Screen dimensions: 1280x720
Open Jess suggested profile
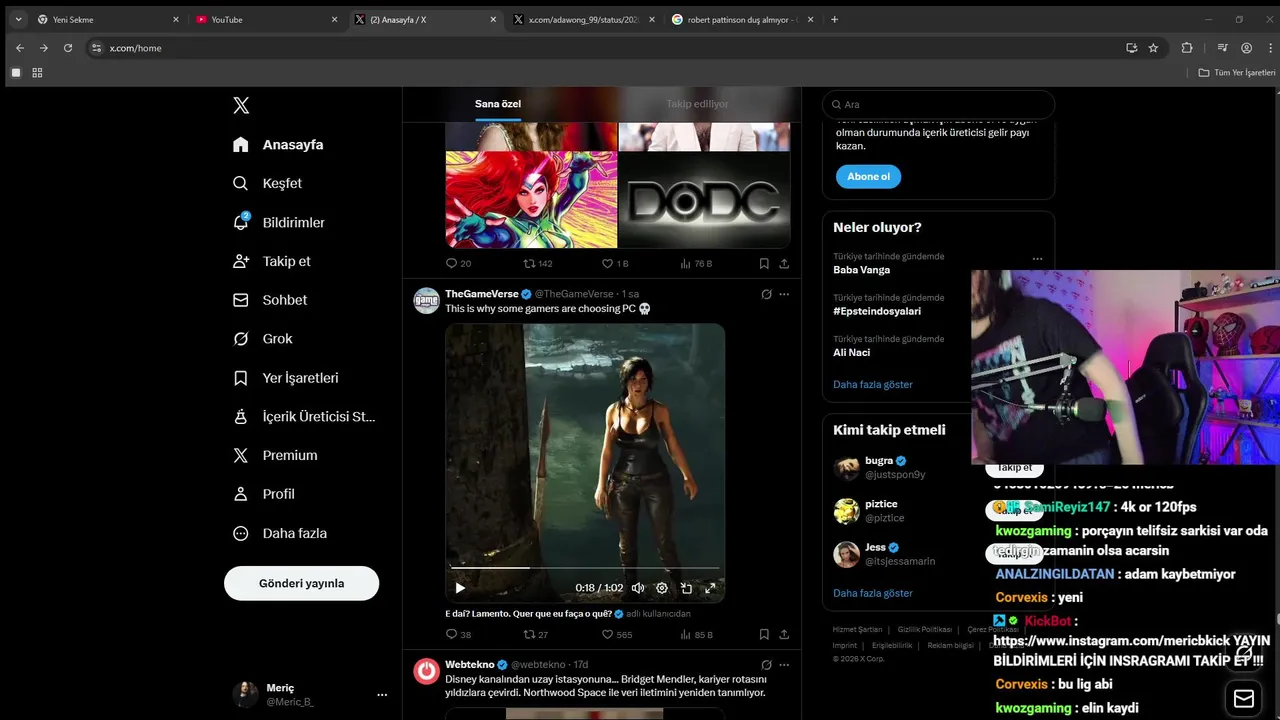click(x=875, y=548)
